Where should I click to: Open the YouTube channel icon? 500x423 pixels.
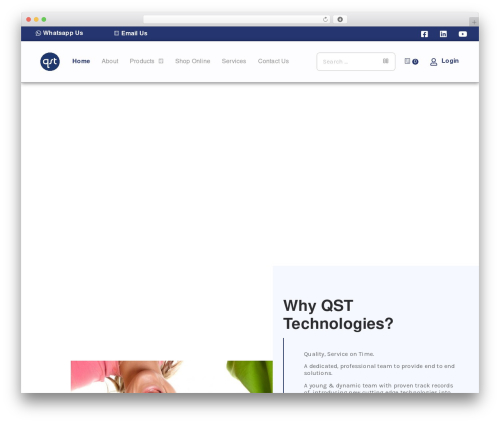[x=463, y=34]
